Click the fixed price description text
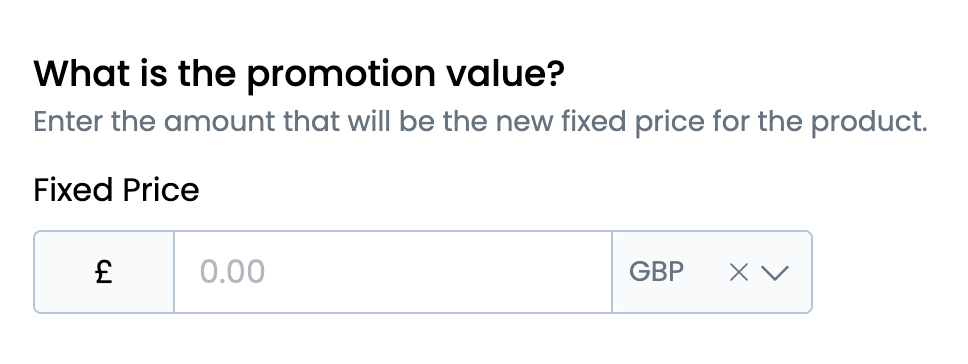 [480, 122]
